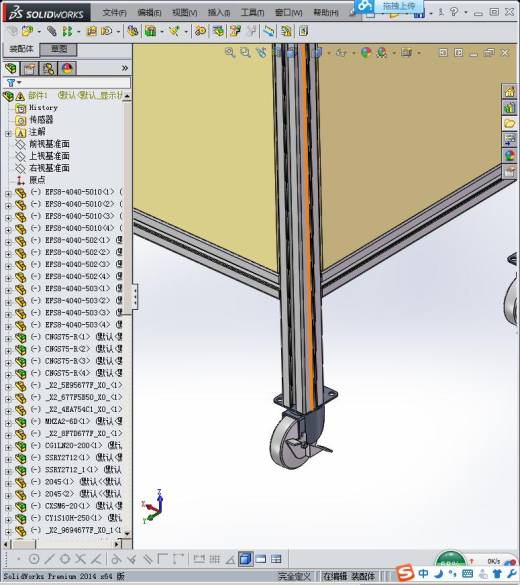
Task: Expand EFS8-4040-502<1> component node
Action: 8,242
